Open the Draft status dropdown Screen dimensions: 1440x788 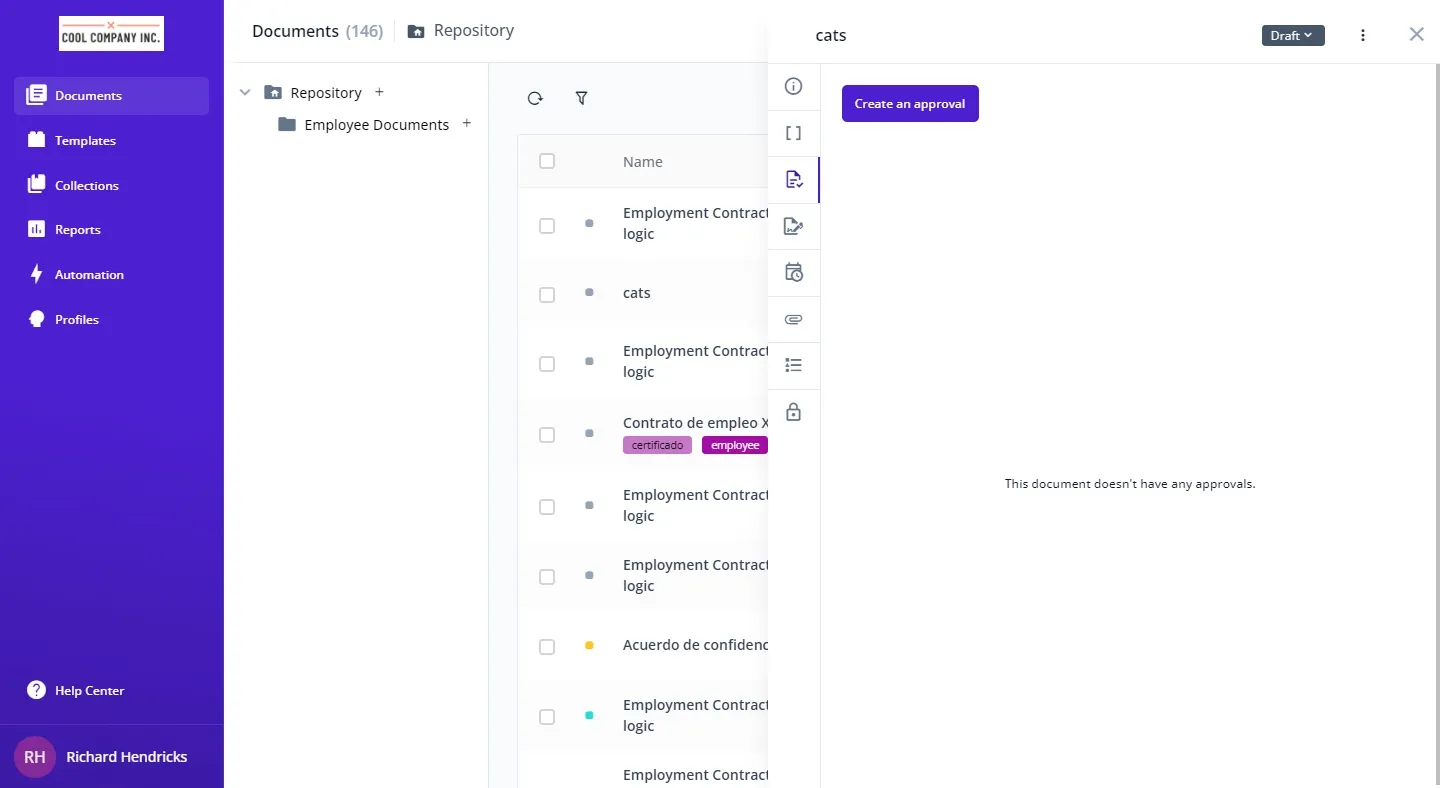(x=1292, y=36)
